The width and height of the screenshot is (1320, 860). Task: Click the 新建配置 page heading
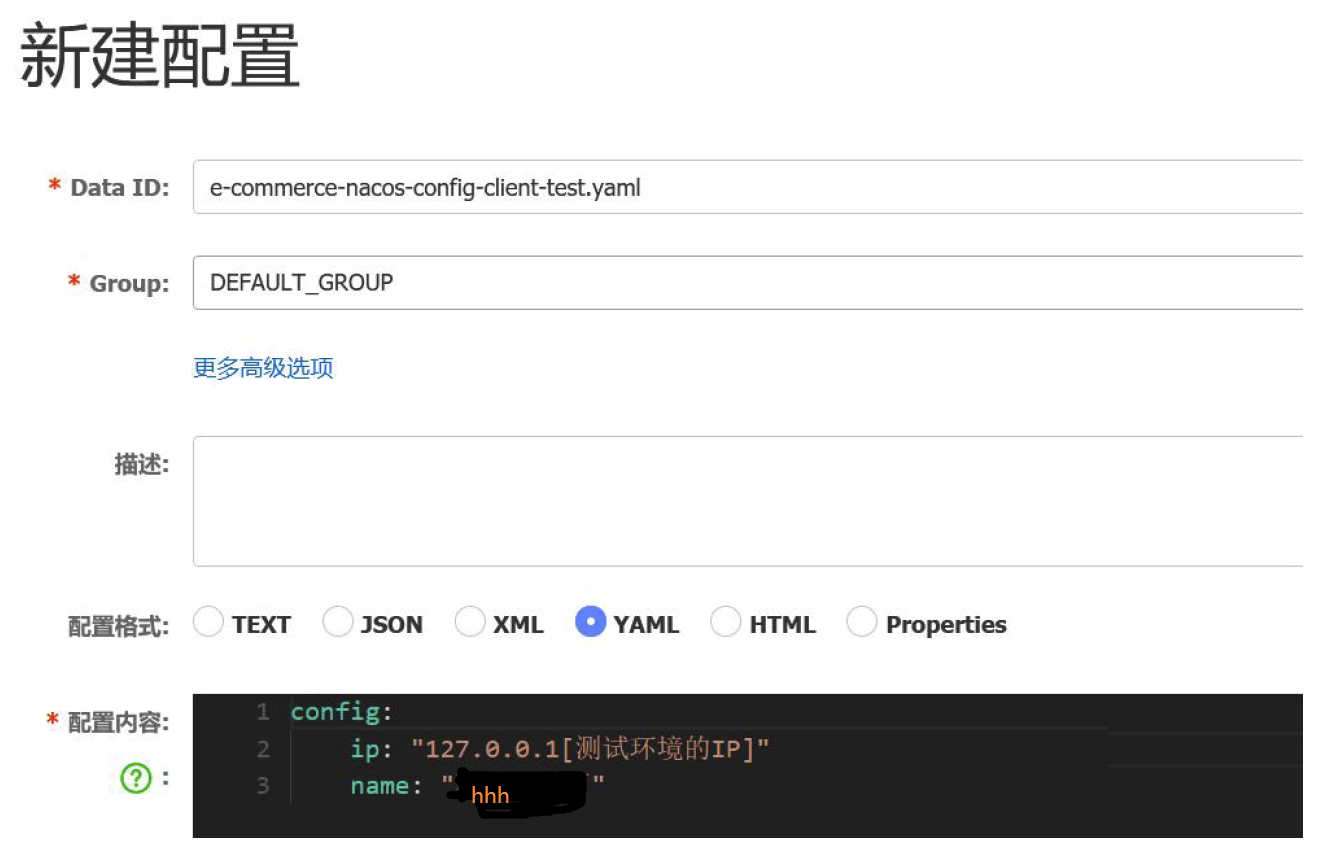160,57
